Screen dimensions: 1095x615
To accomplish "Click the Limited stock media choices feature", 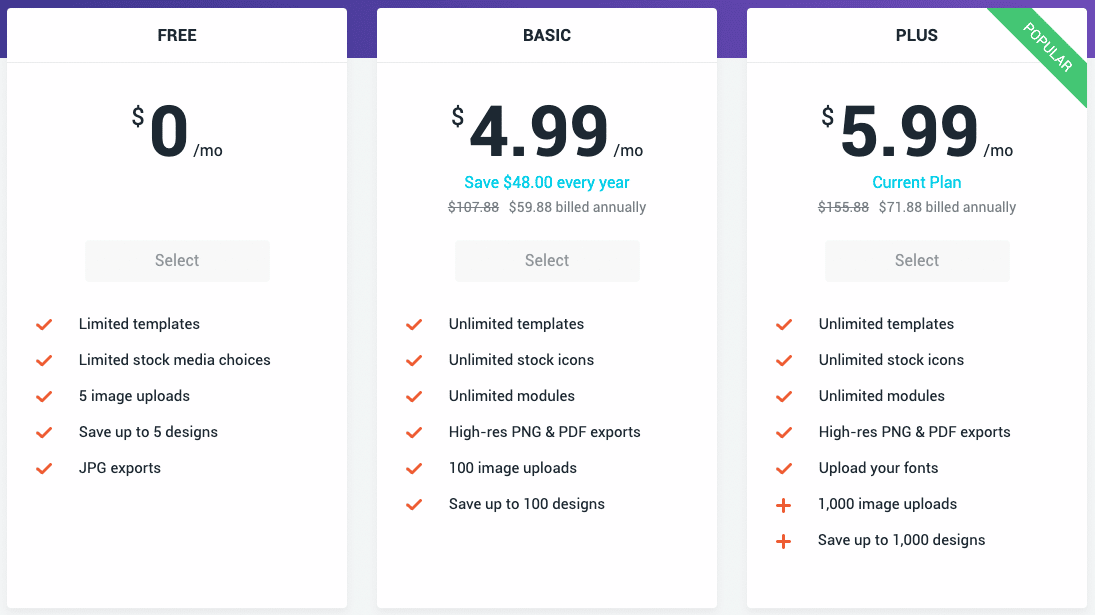I will pos(175,360).
